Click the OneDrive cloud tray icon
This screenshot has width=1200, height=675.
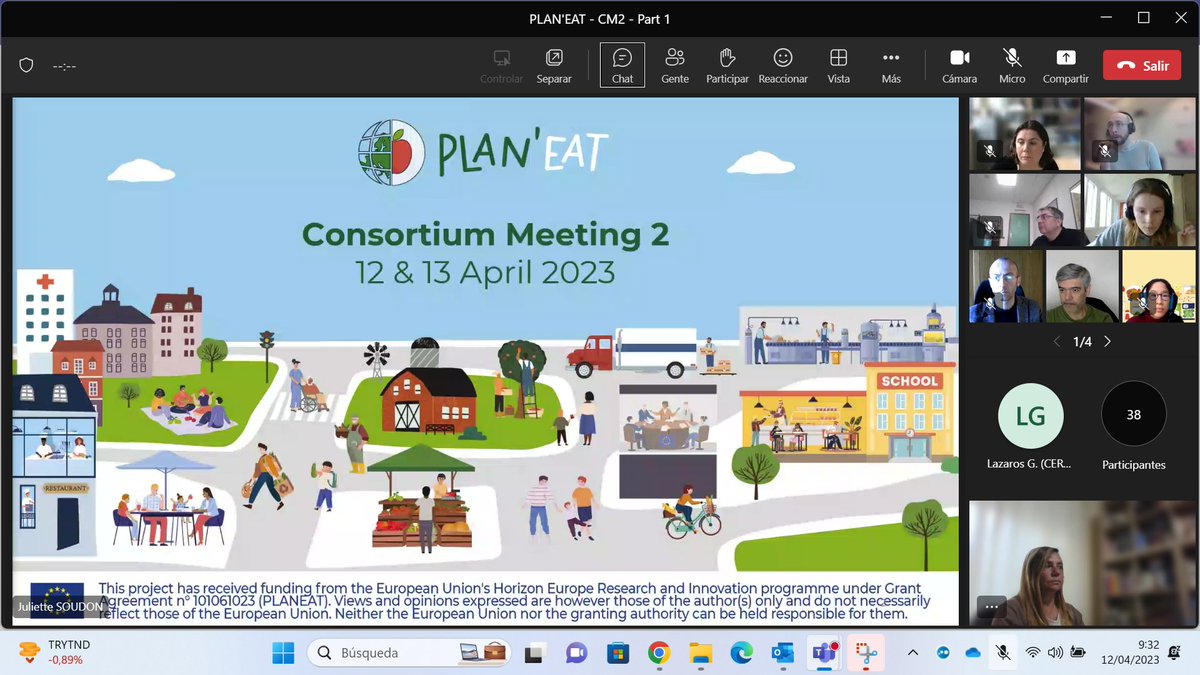973,653
